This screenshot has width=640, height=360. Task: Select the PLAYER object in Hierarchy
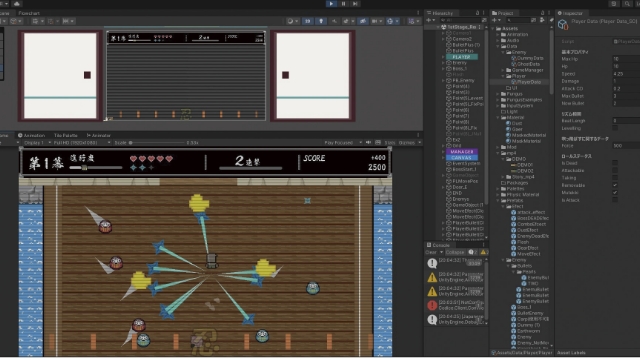tap(462, 57)
